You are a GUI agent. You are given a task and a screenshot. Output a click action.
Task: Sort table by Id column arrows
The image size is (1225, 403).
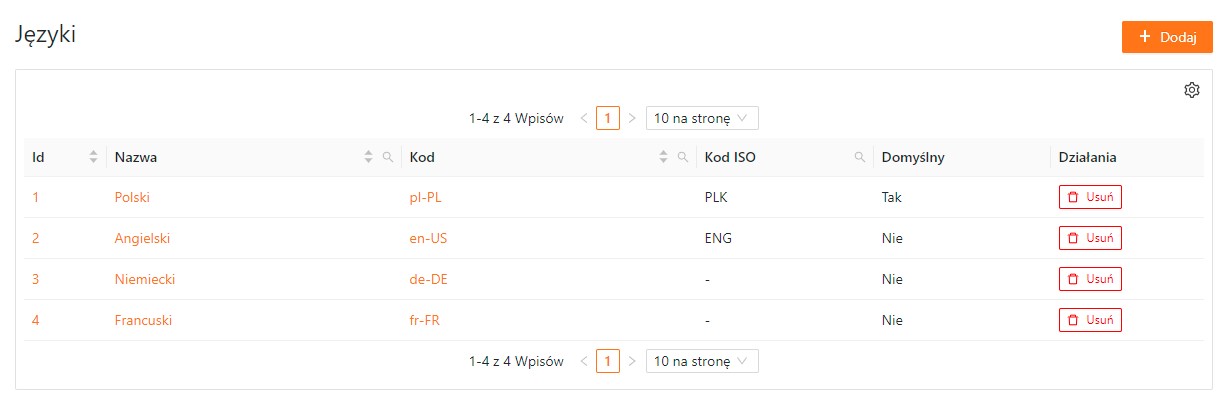pos(94,157)
